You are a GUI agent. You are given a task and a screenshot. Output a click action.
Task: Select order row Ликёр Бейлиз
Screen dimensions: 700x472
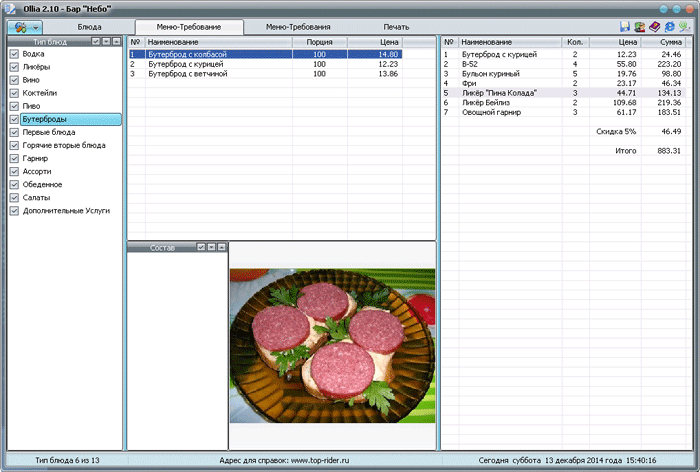(563, 103)
